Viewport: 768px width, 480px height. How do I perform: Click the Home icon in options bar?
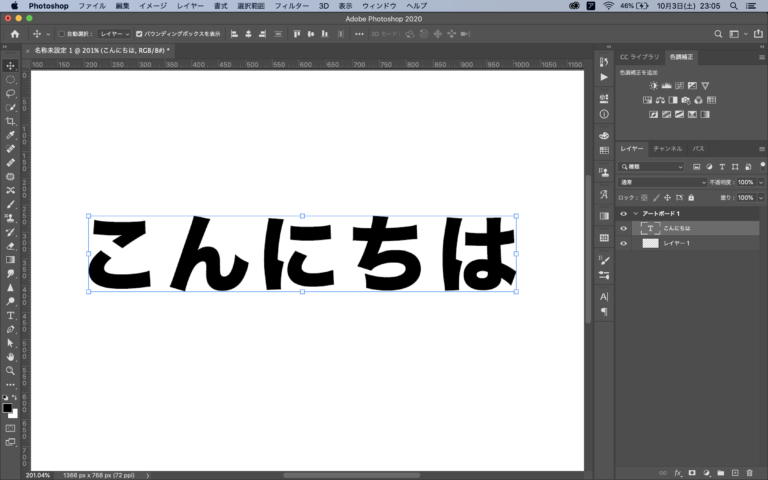click(x=14, y=34)
